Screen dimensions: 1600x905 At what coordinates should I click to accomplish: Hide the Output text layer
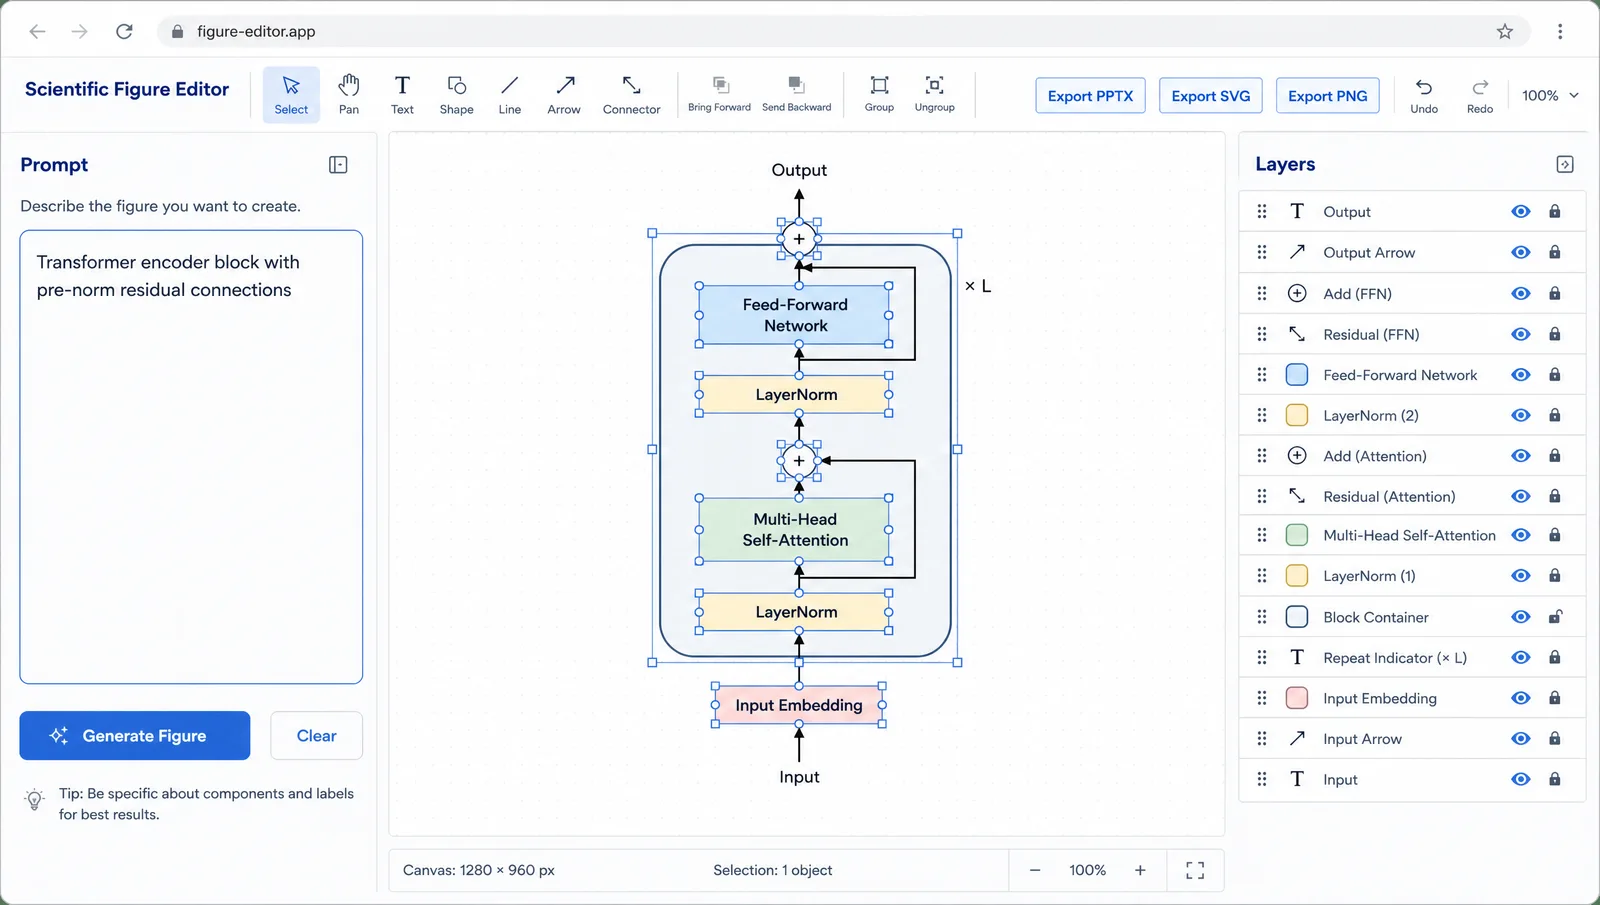pyautogui.click(x=1521, y=212)
